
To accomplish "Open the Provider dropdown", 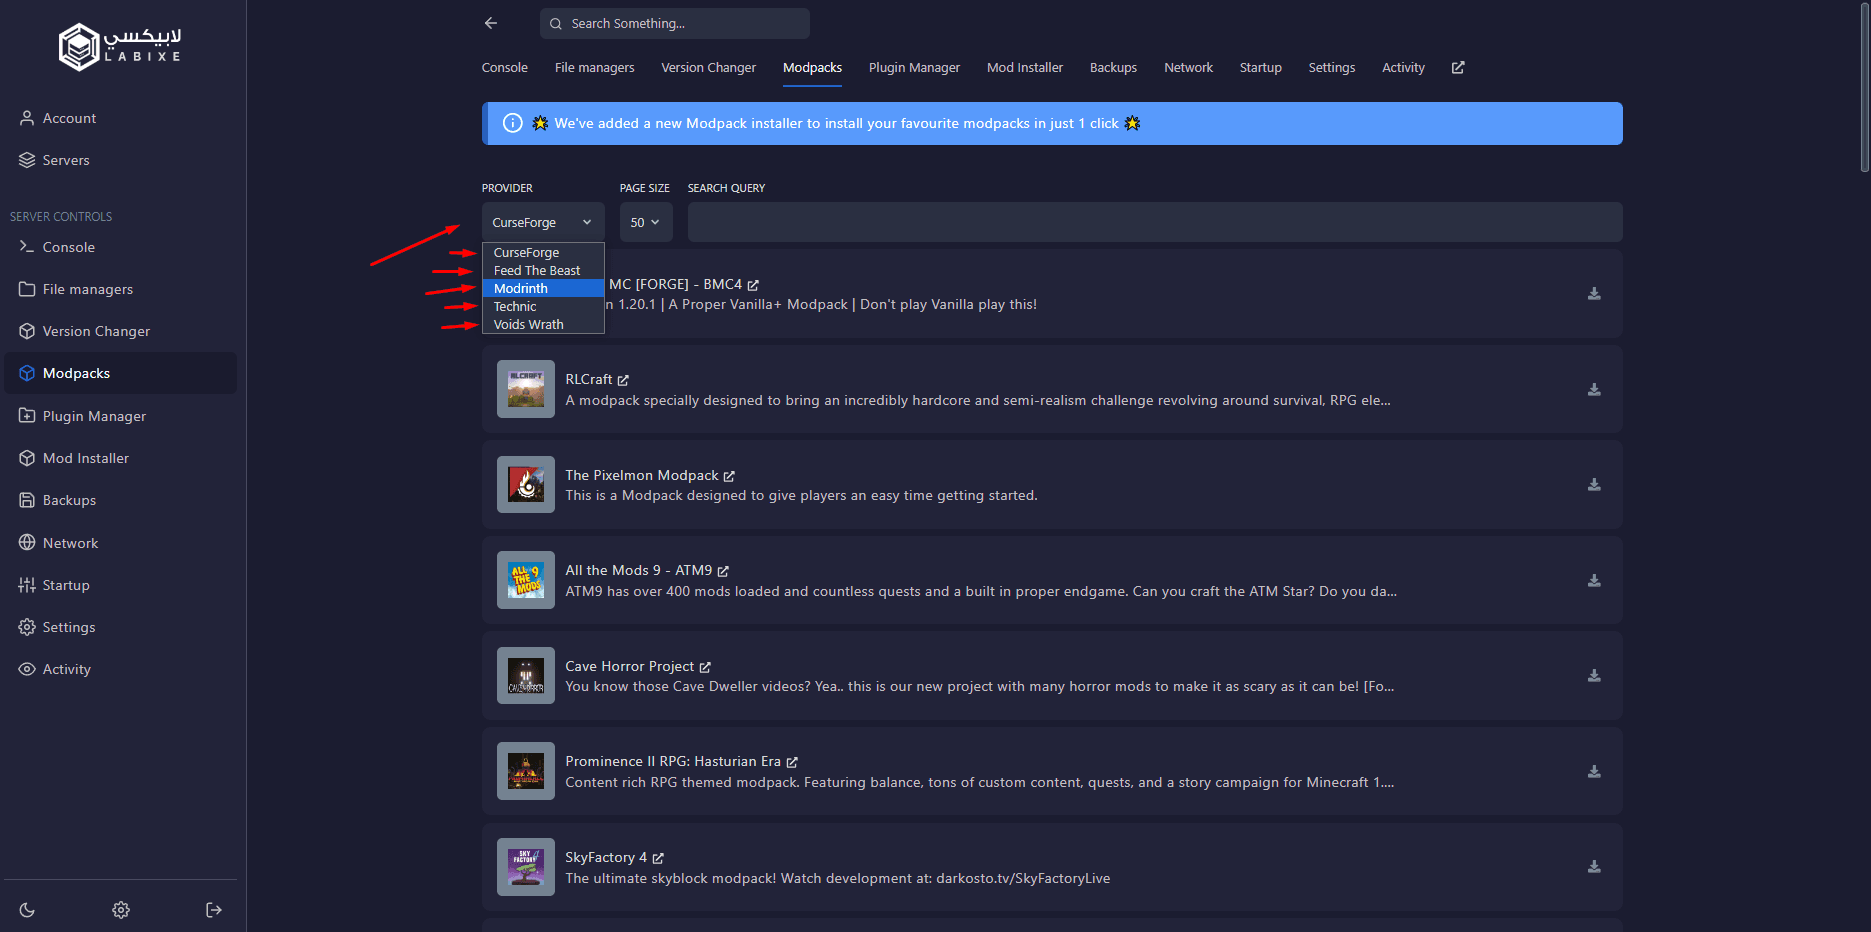I will [x=543, y=222].
